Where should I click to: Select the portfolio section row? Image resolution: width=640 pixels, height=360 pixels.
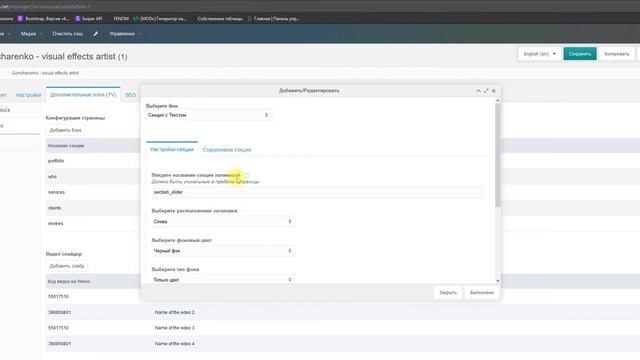93,161
